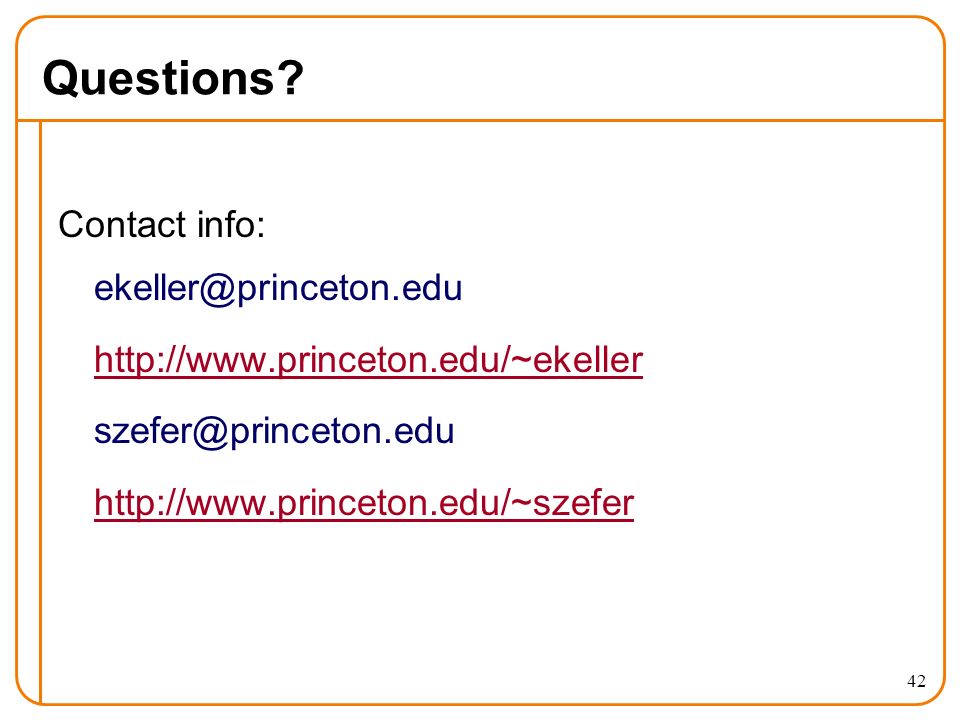The width and height of the screenshot is (960, 720).
Task: Click the orange vertical line beside content
Action: click(x=40, y=411)
